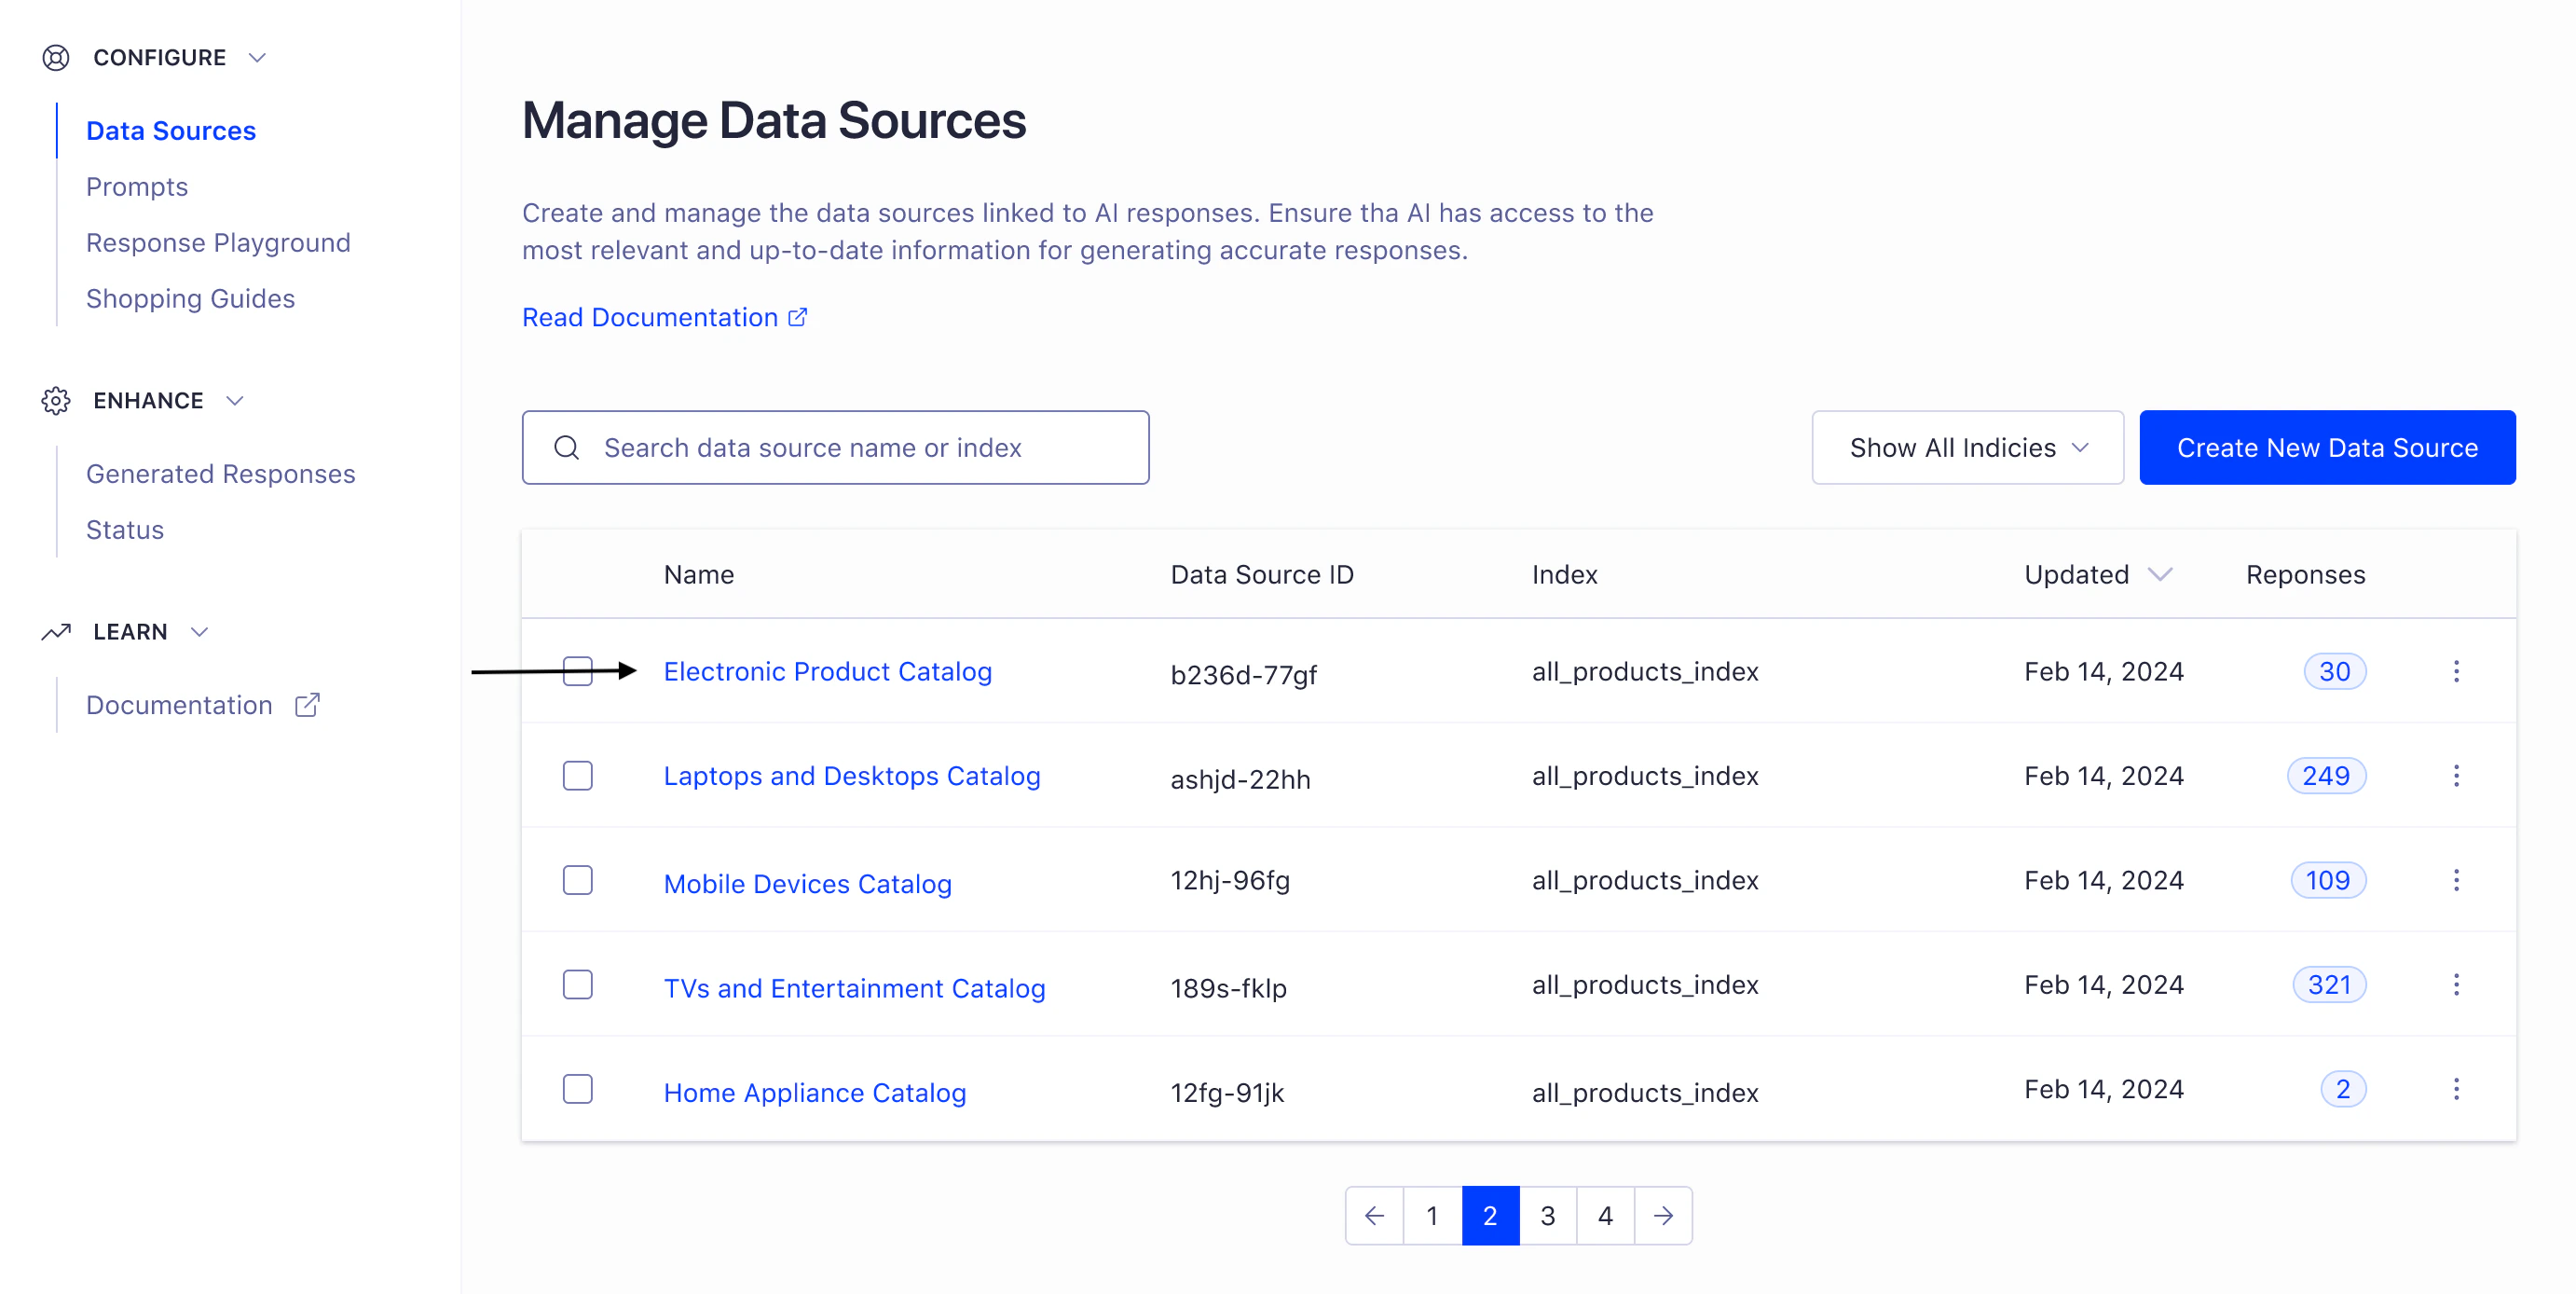Click the search data source input field

coord(835,447)
